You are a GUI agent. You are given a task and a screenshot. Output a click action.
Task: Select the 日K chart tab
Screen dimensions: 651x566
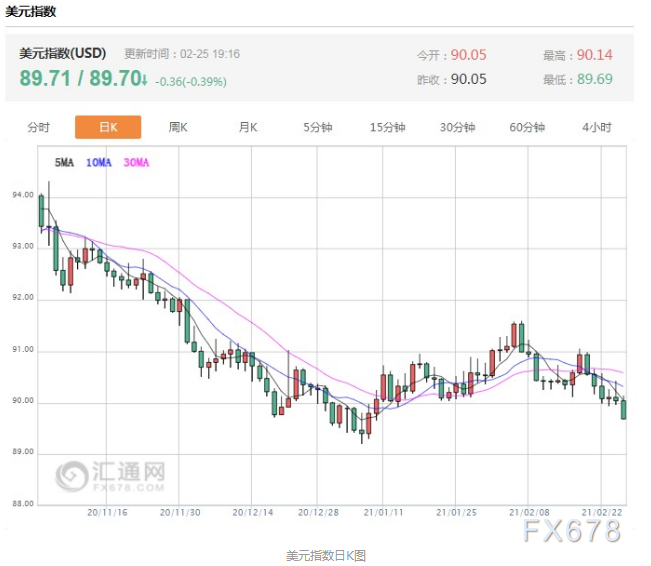[x=108, y=127]
